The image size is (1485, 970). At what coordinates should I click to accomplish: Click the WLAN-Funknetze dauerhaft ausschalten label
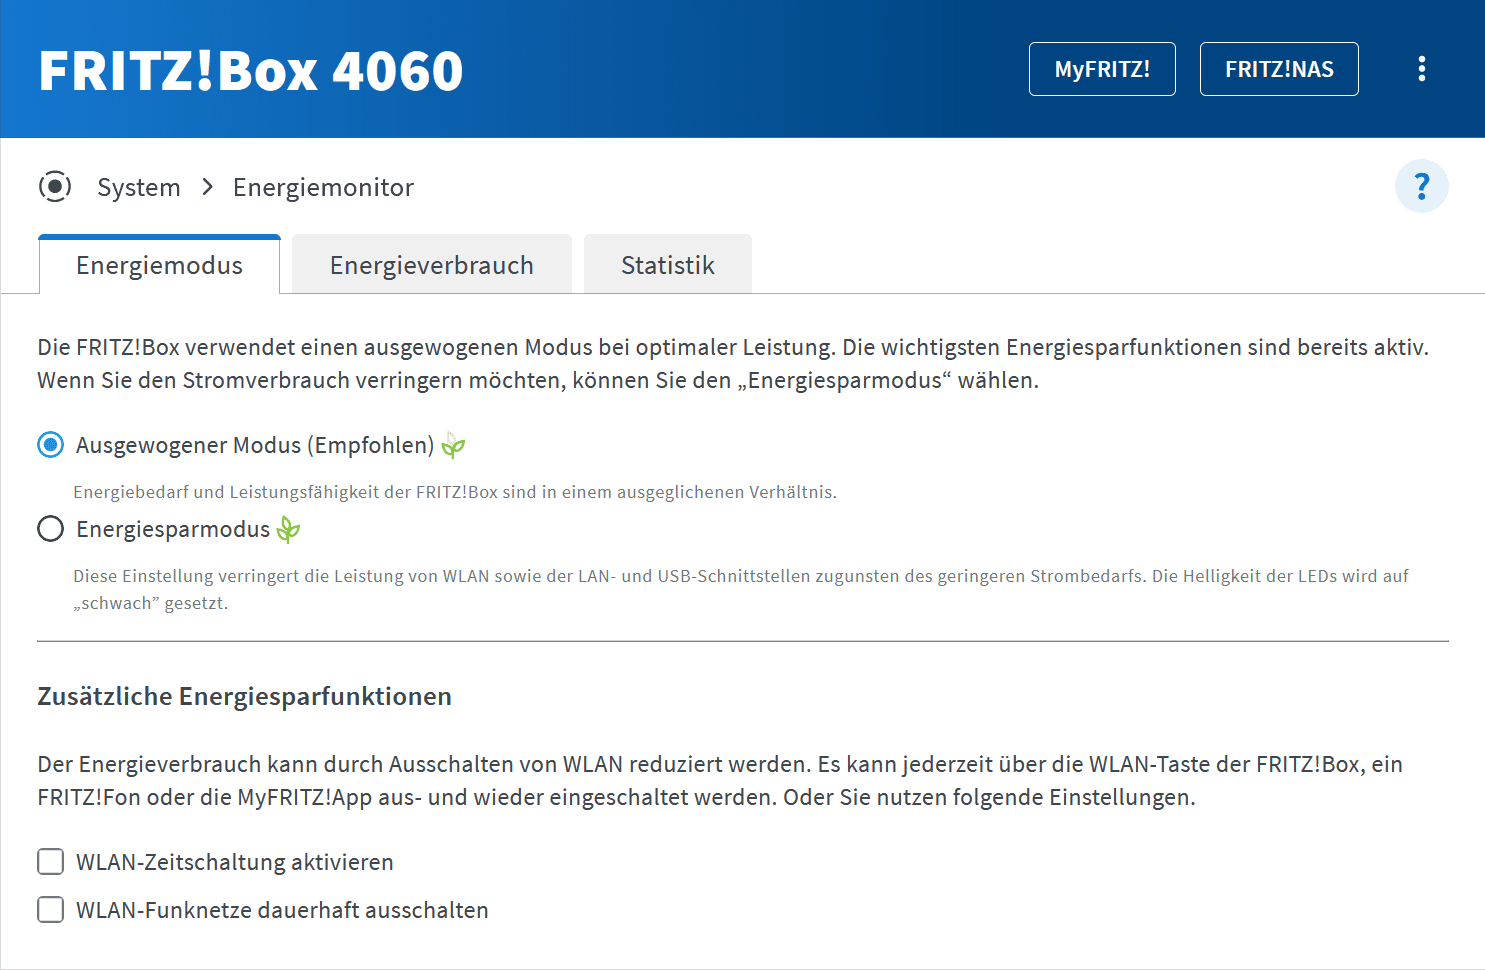pos(282,910)
